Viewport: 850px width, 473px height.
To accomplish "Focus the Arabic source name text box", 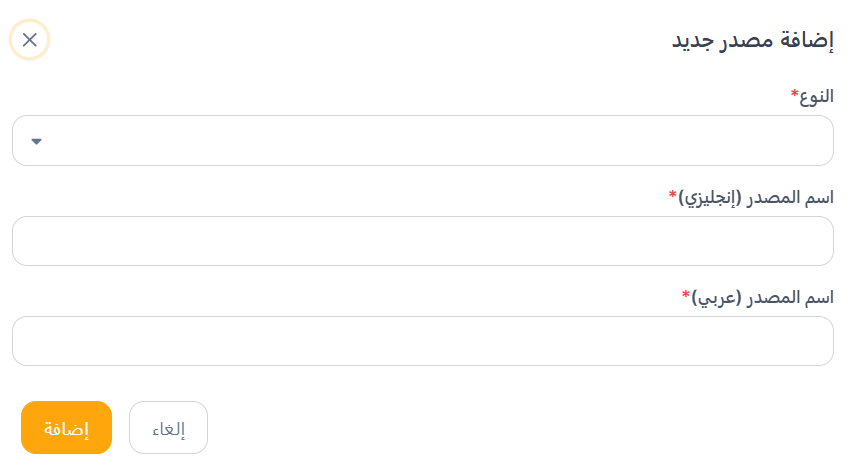I will (x=422, y=341).
